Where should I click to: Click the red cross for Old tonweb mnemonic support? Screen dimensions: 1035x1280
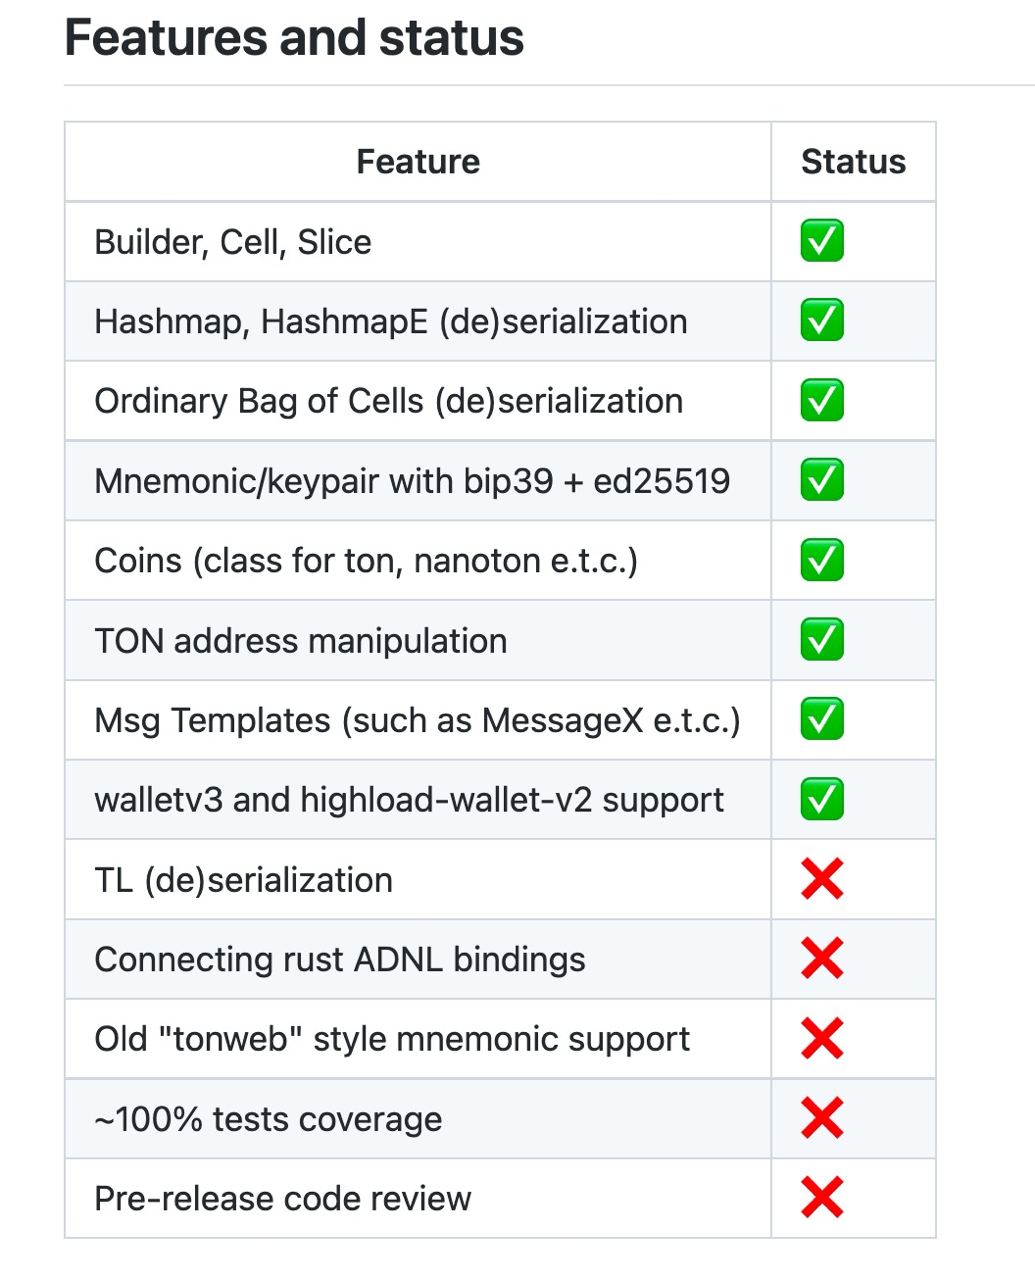coord(822,1038)
